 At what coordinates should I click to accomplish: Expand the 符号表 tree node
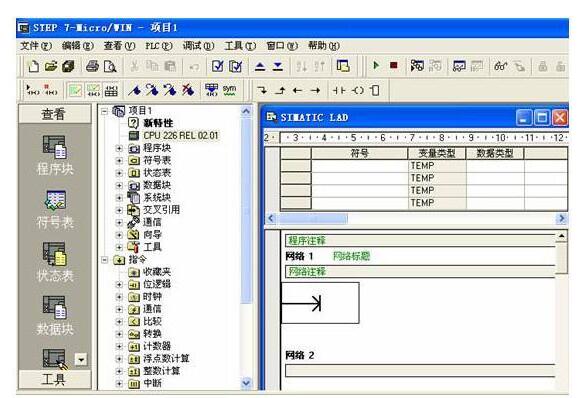coord(119,161)
